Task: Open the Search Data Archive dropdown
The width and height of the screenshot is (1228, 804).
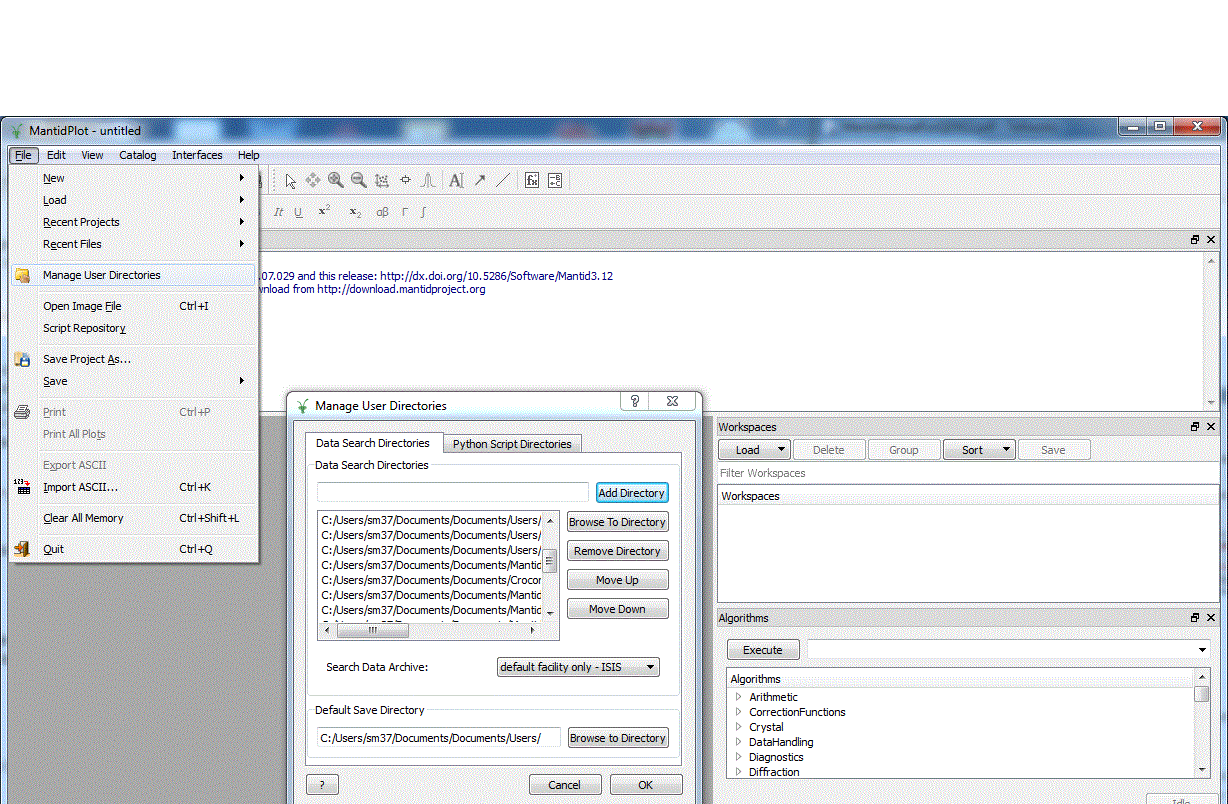Action: click(x=578, y=667)
